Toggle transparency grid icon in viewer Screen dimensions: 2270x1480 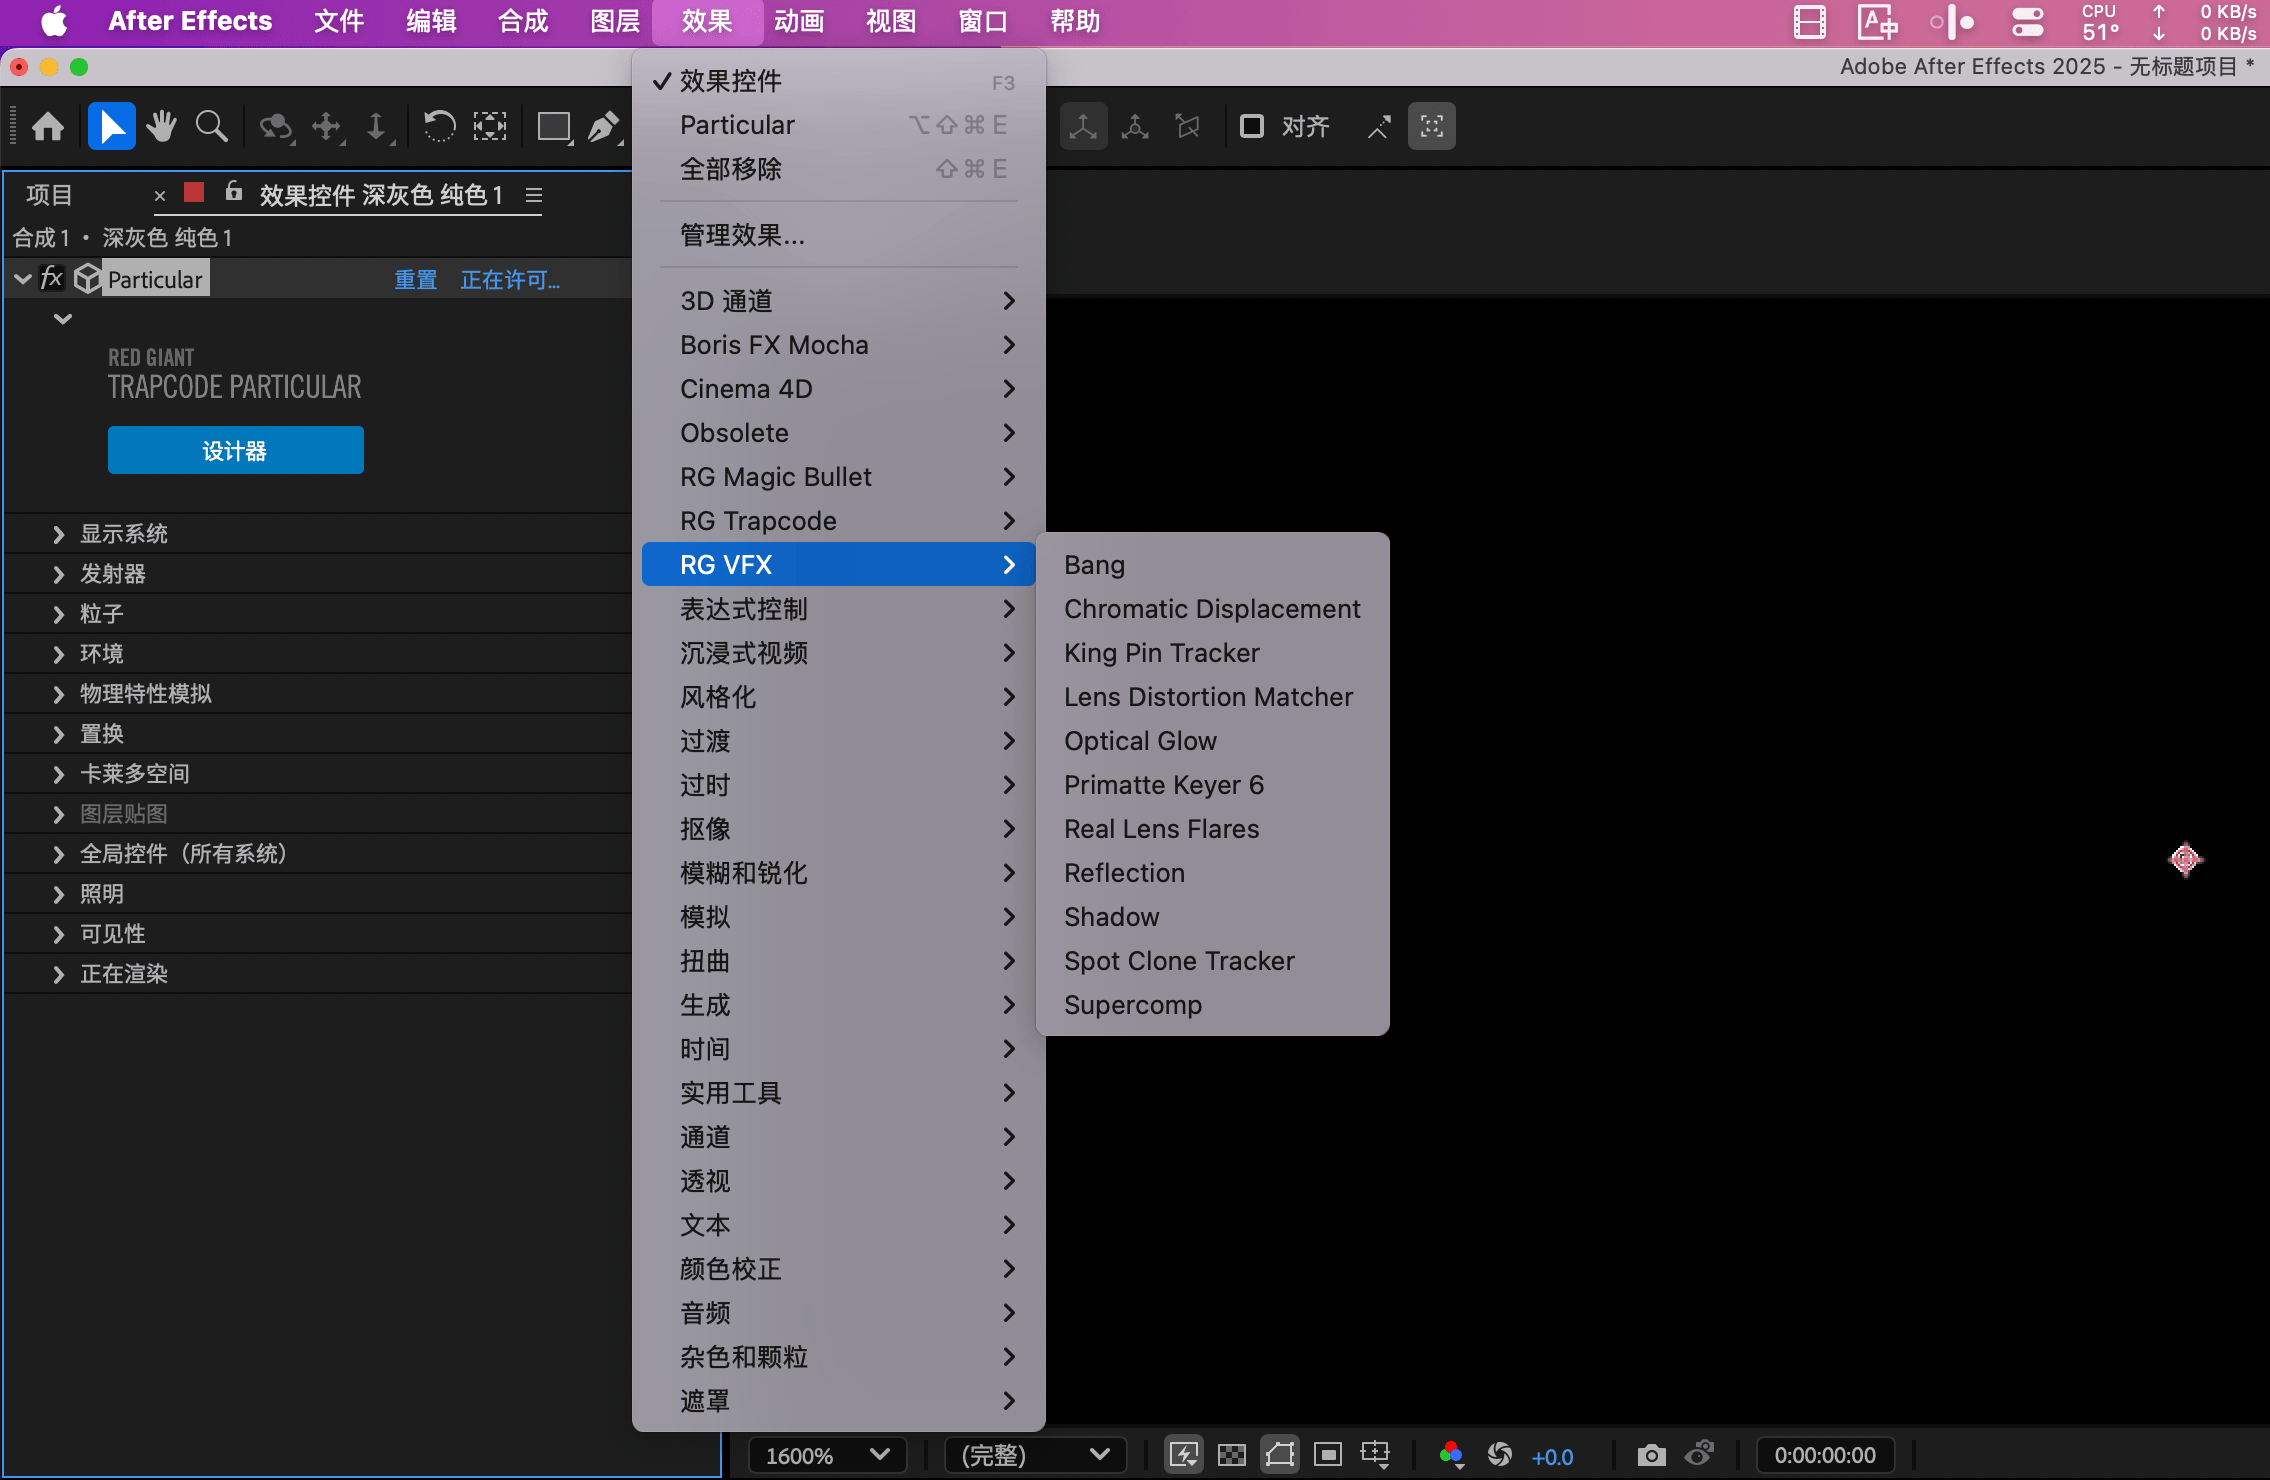(x=1232, y=1455)
